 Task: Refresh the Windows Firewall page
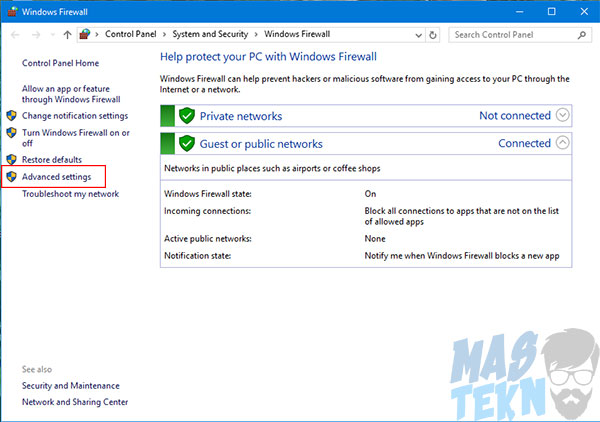pyautogui.click(x=433, y=35)
